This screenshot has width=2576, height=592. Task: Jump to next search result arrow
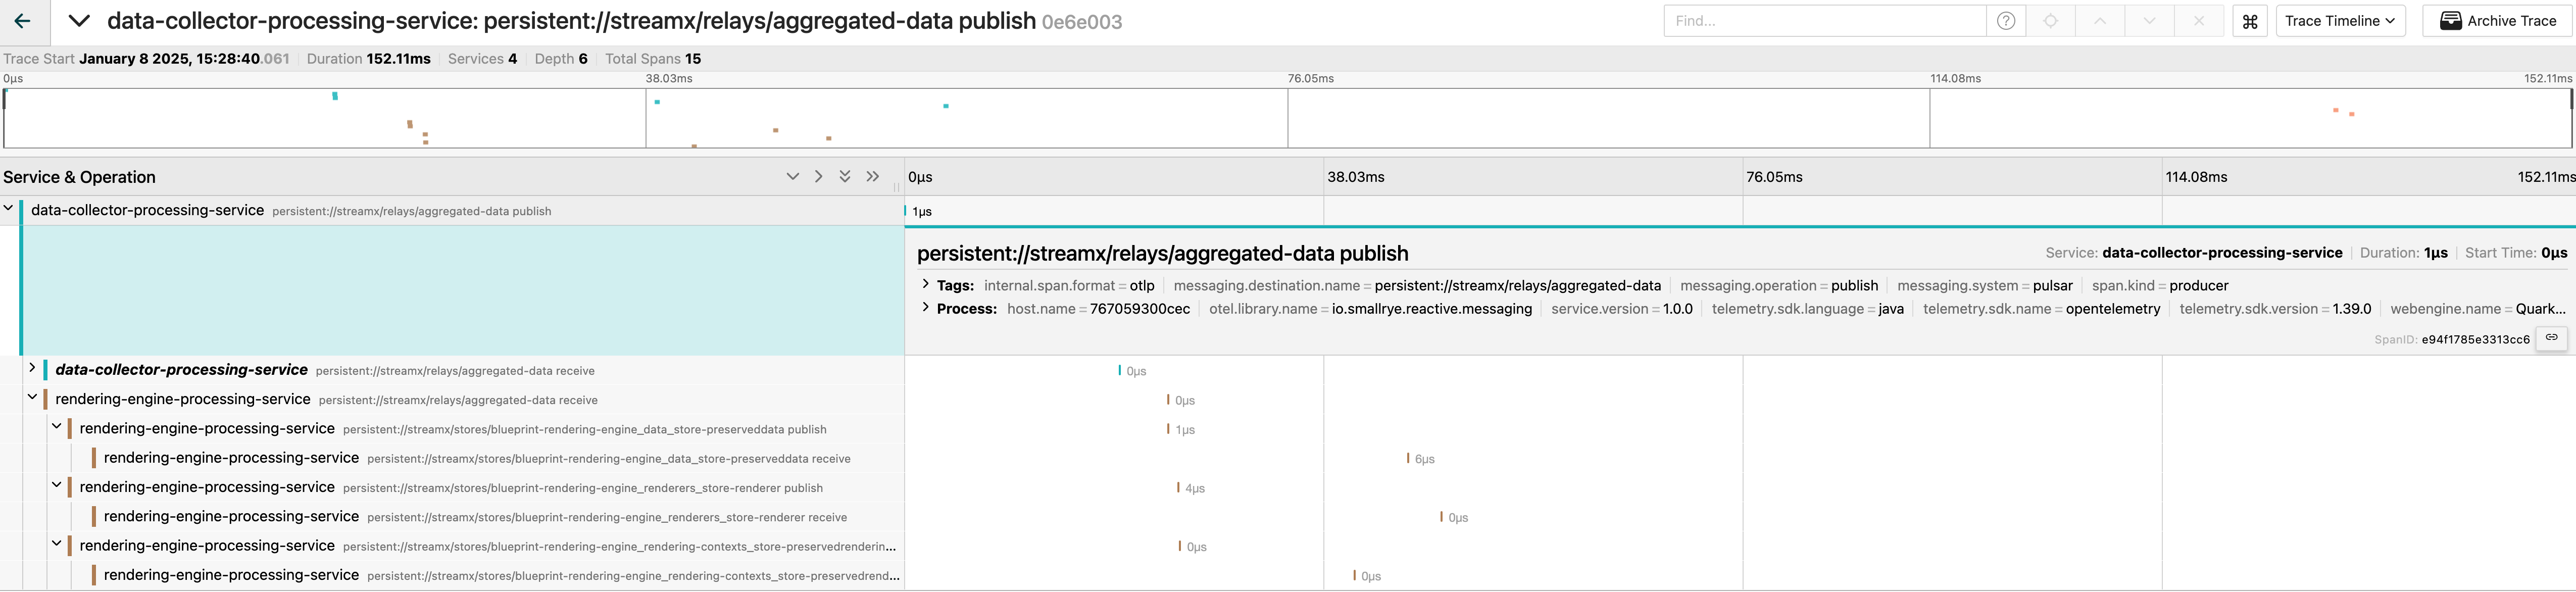2149,21
